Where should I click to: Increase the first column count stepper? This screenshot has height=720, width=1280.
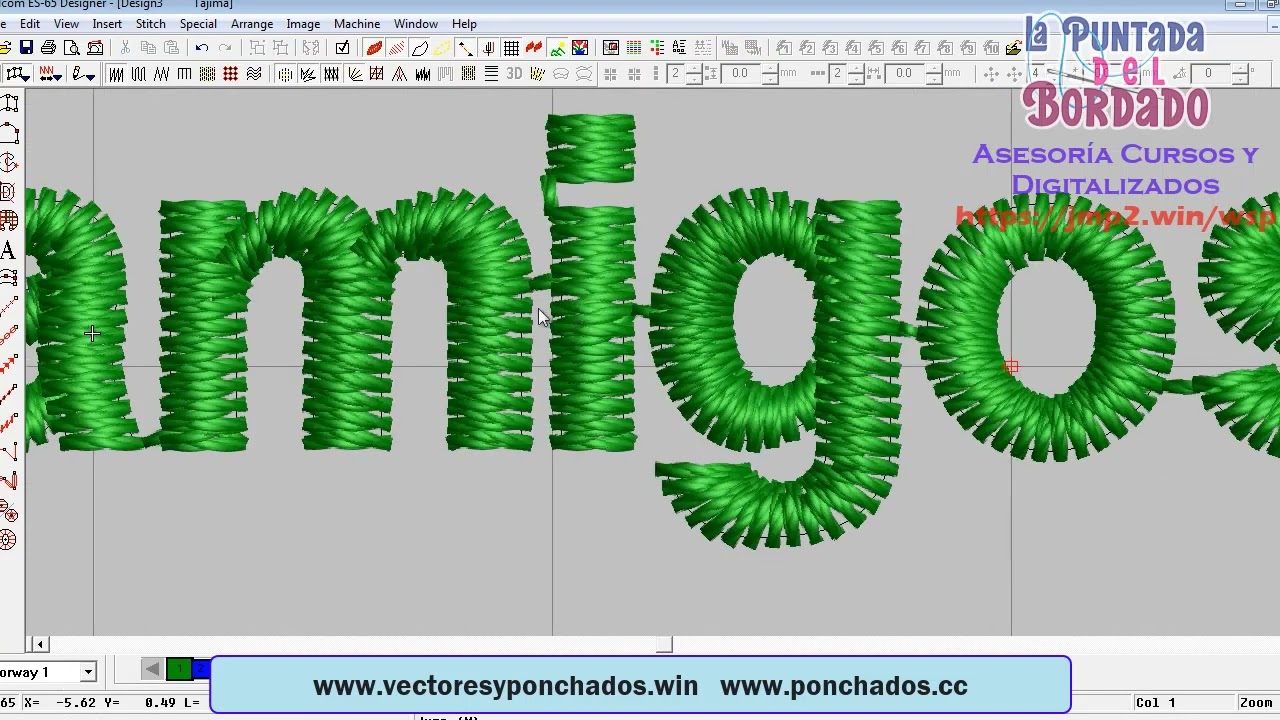tap(693, 70)
